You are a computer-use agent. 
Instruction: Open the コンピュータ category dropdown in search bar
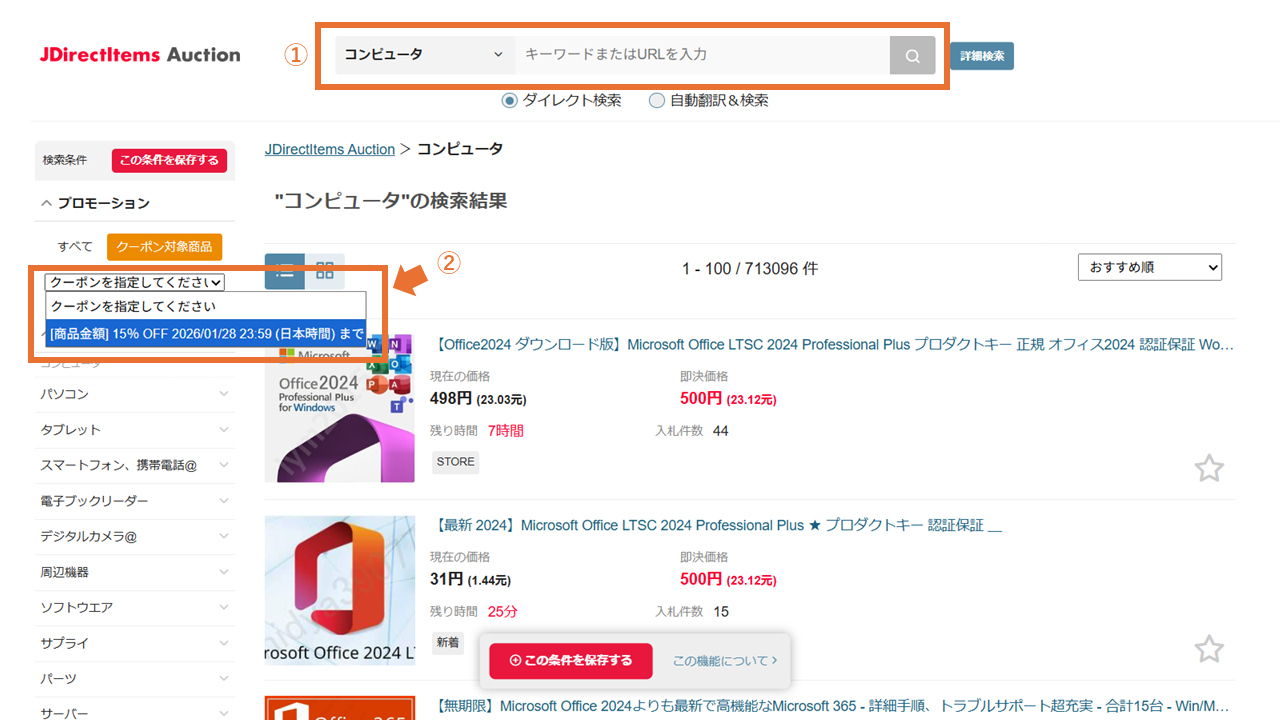tap(425, 55)
